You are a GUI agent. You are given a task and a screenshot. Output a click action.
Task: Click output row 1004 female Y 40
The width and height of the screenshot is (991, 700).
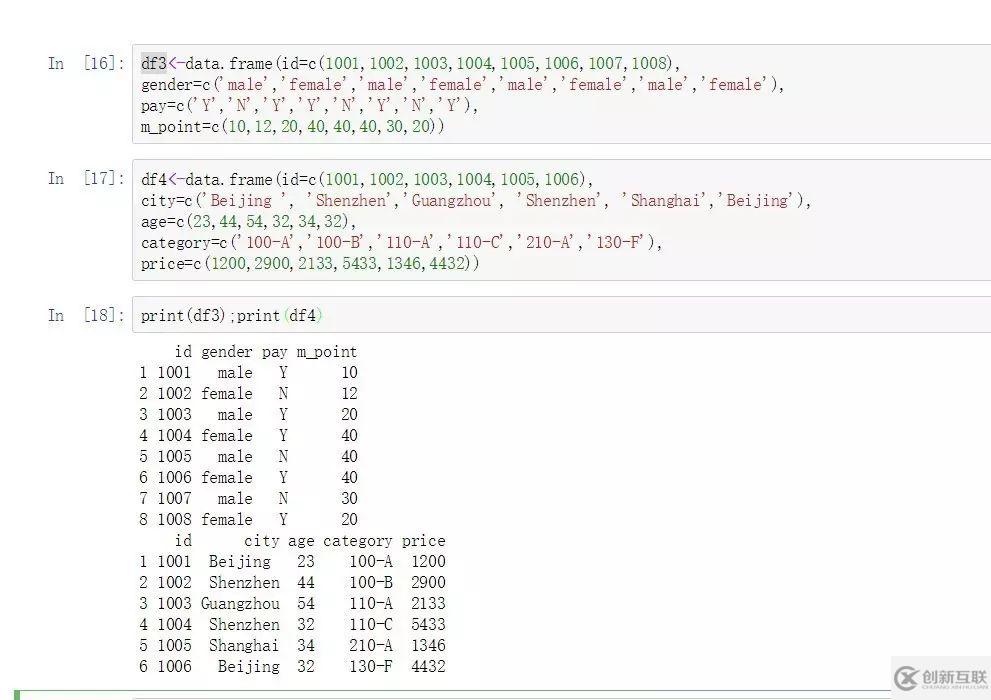248,435
